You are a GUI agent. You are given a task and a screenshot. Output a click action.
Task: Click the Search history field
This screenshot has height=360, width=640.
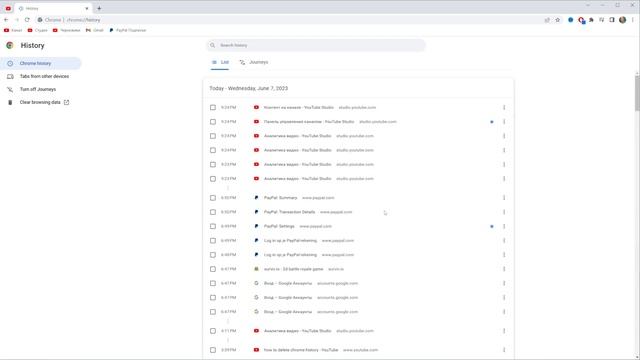(x=316, y=45)
